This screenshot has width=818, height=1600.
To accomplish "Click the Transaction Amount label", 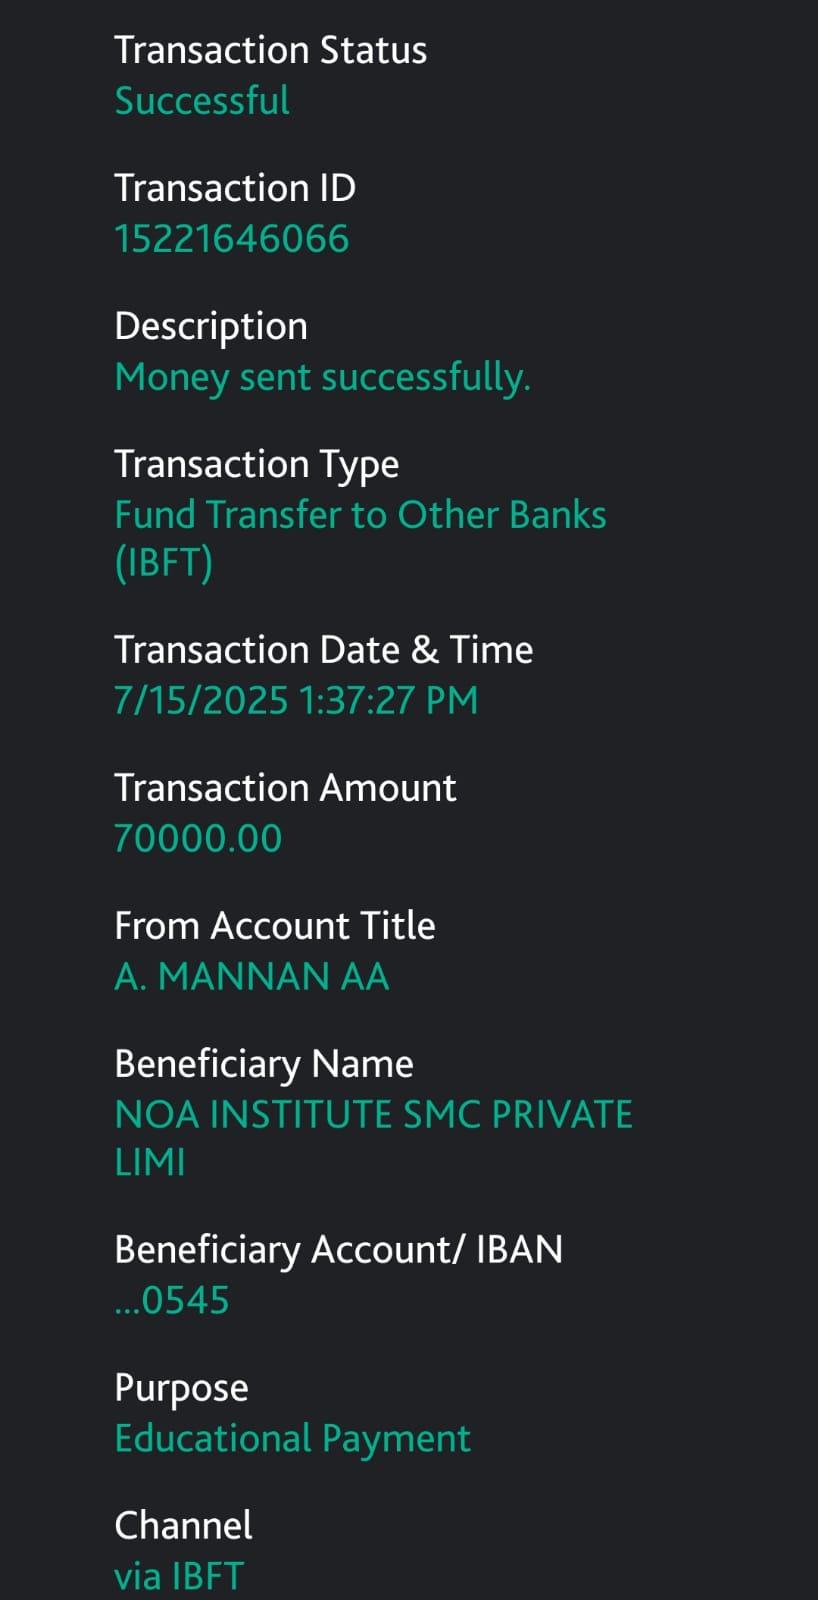I will click(x=285, y=788).
